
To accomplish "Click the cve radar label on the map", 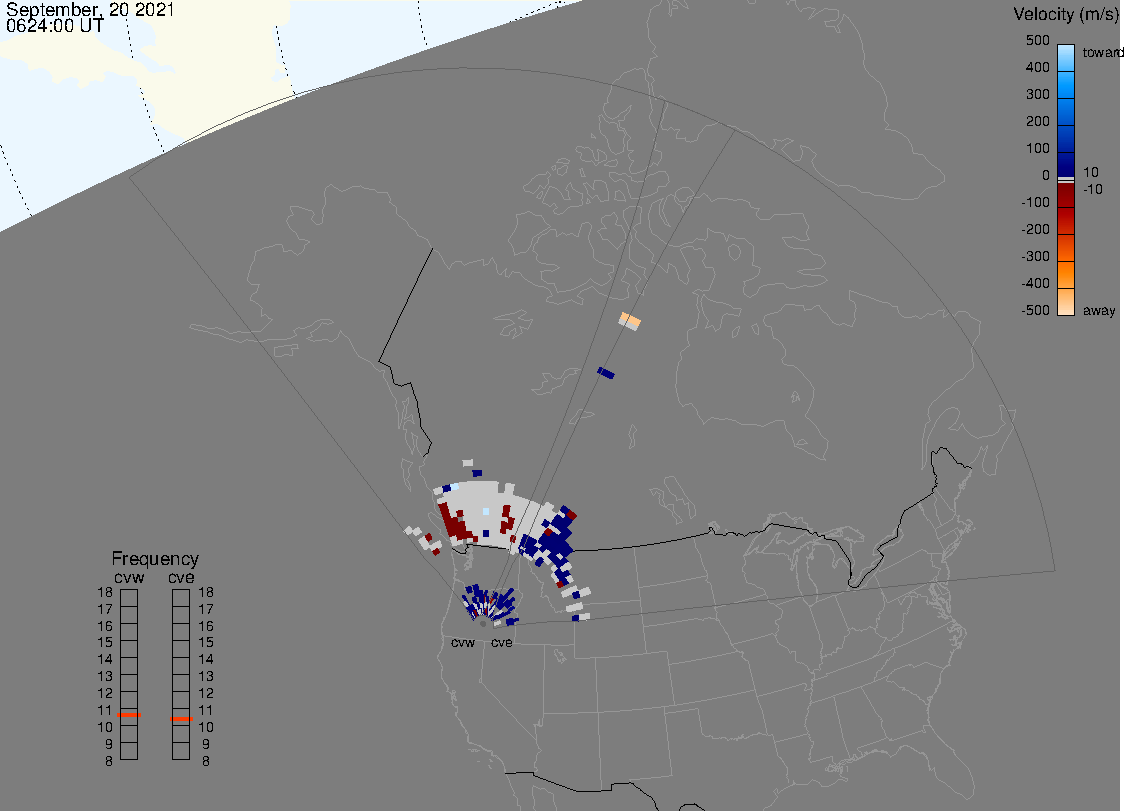I will click(501, 642).
